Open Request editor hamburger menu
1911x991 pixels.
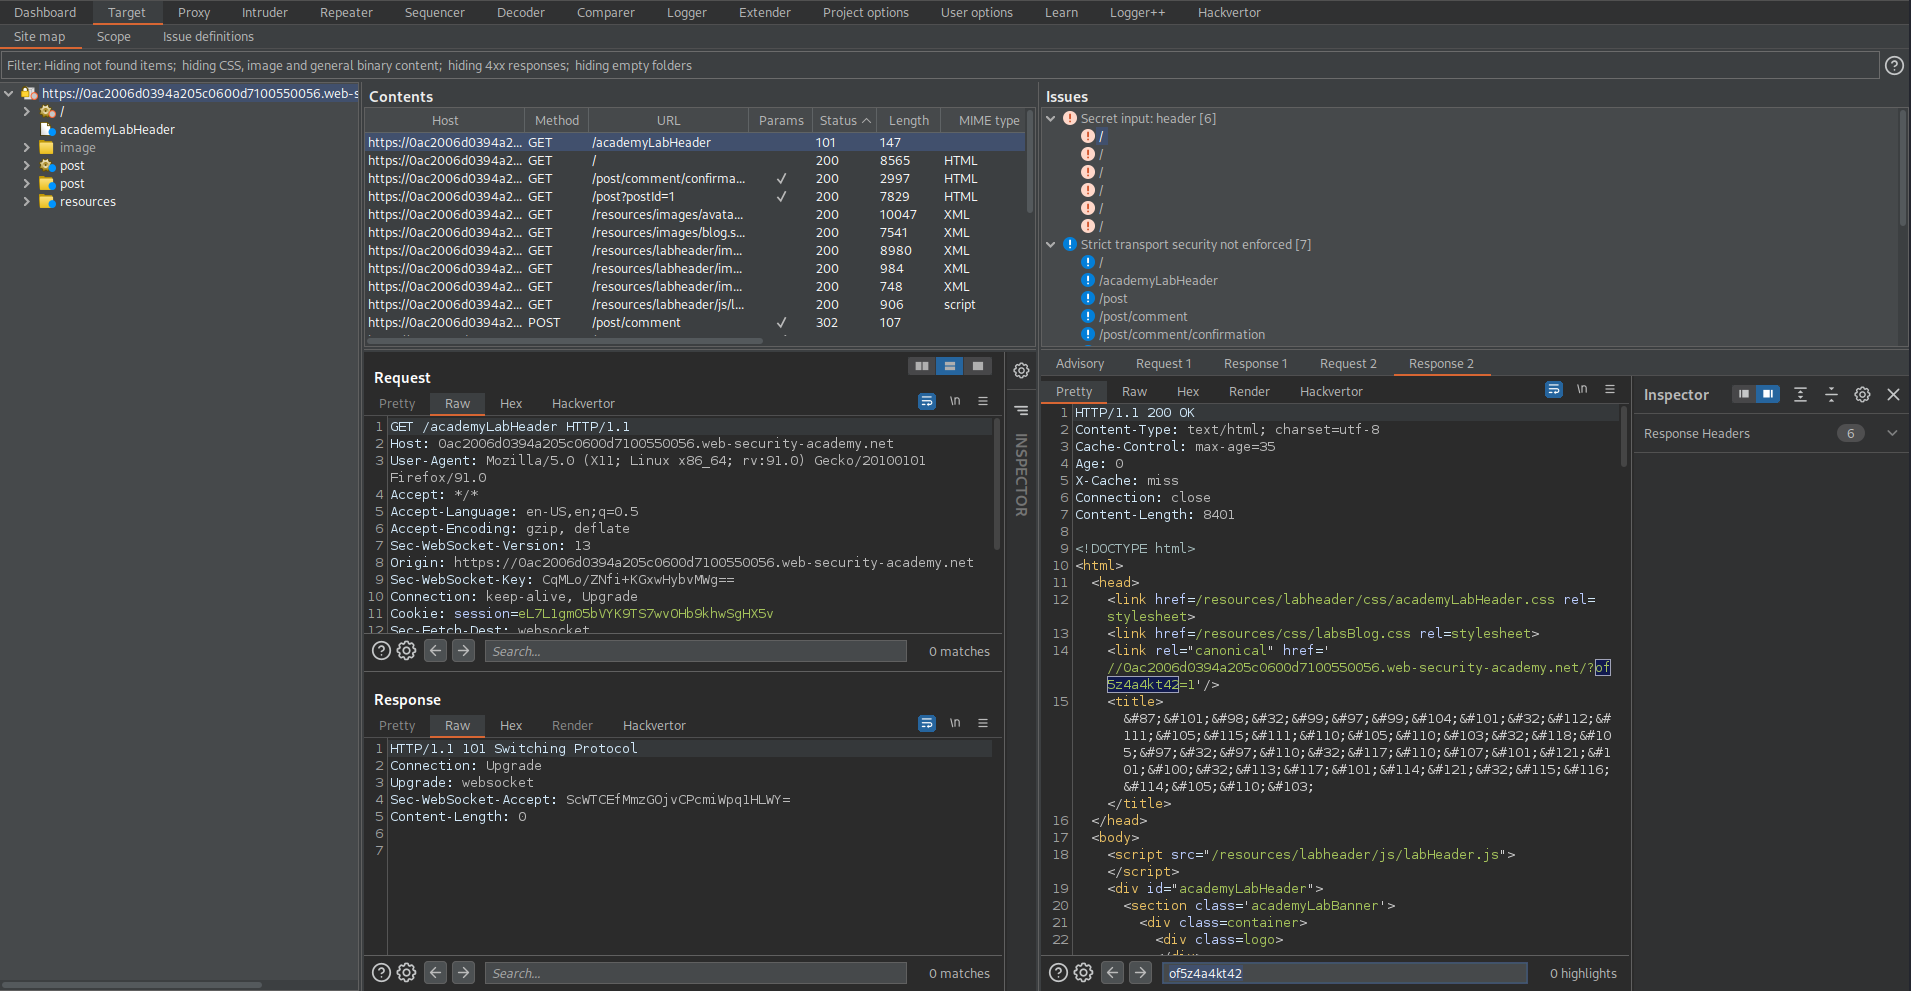(983, 401)
